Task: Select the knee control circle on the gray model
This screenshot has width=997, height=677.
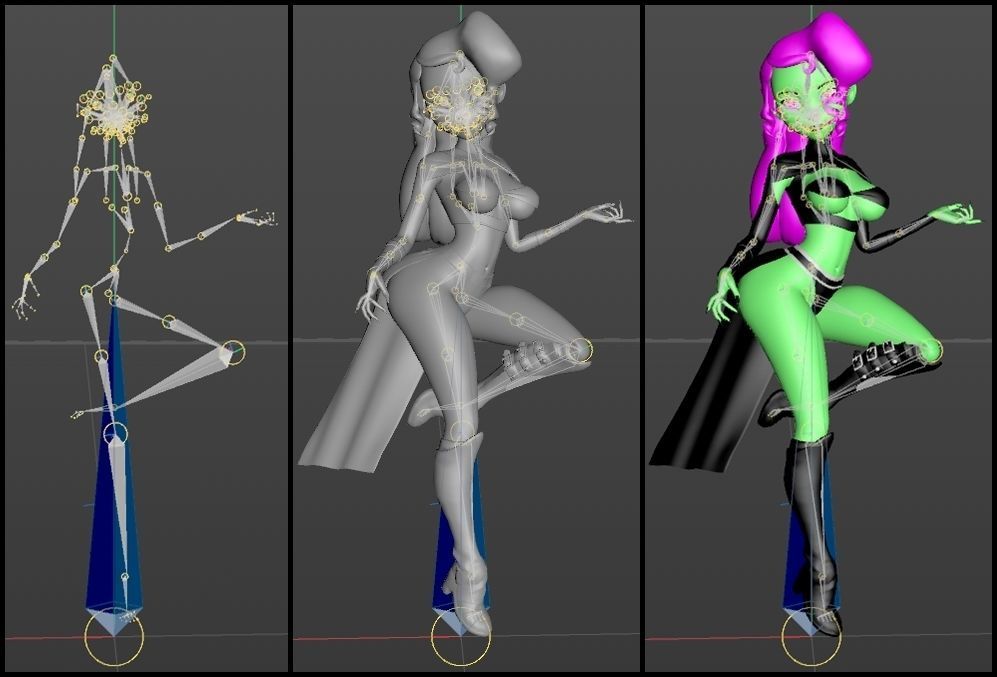Action: pos(580,350)
